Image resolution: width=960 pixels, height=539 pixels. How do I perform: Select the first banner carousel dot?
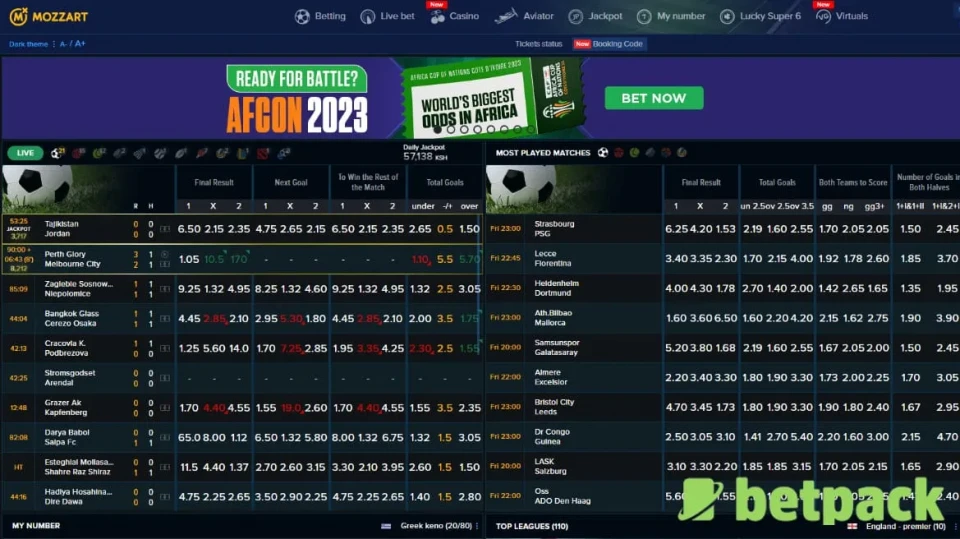tap(437, 129)
